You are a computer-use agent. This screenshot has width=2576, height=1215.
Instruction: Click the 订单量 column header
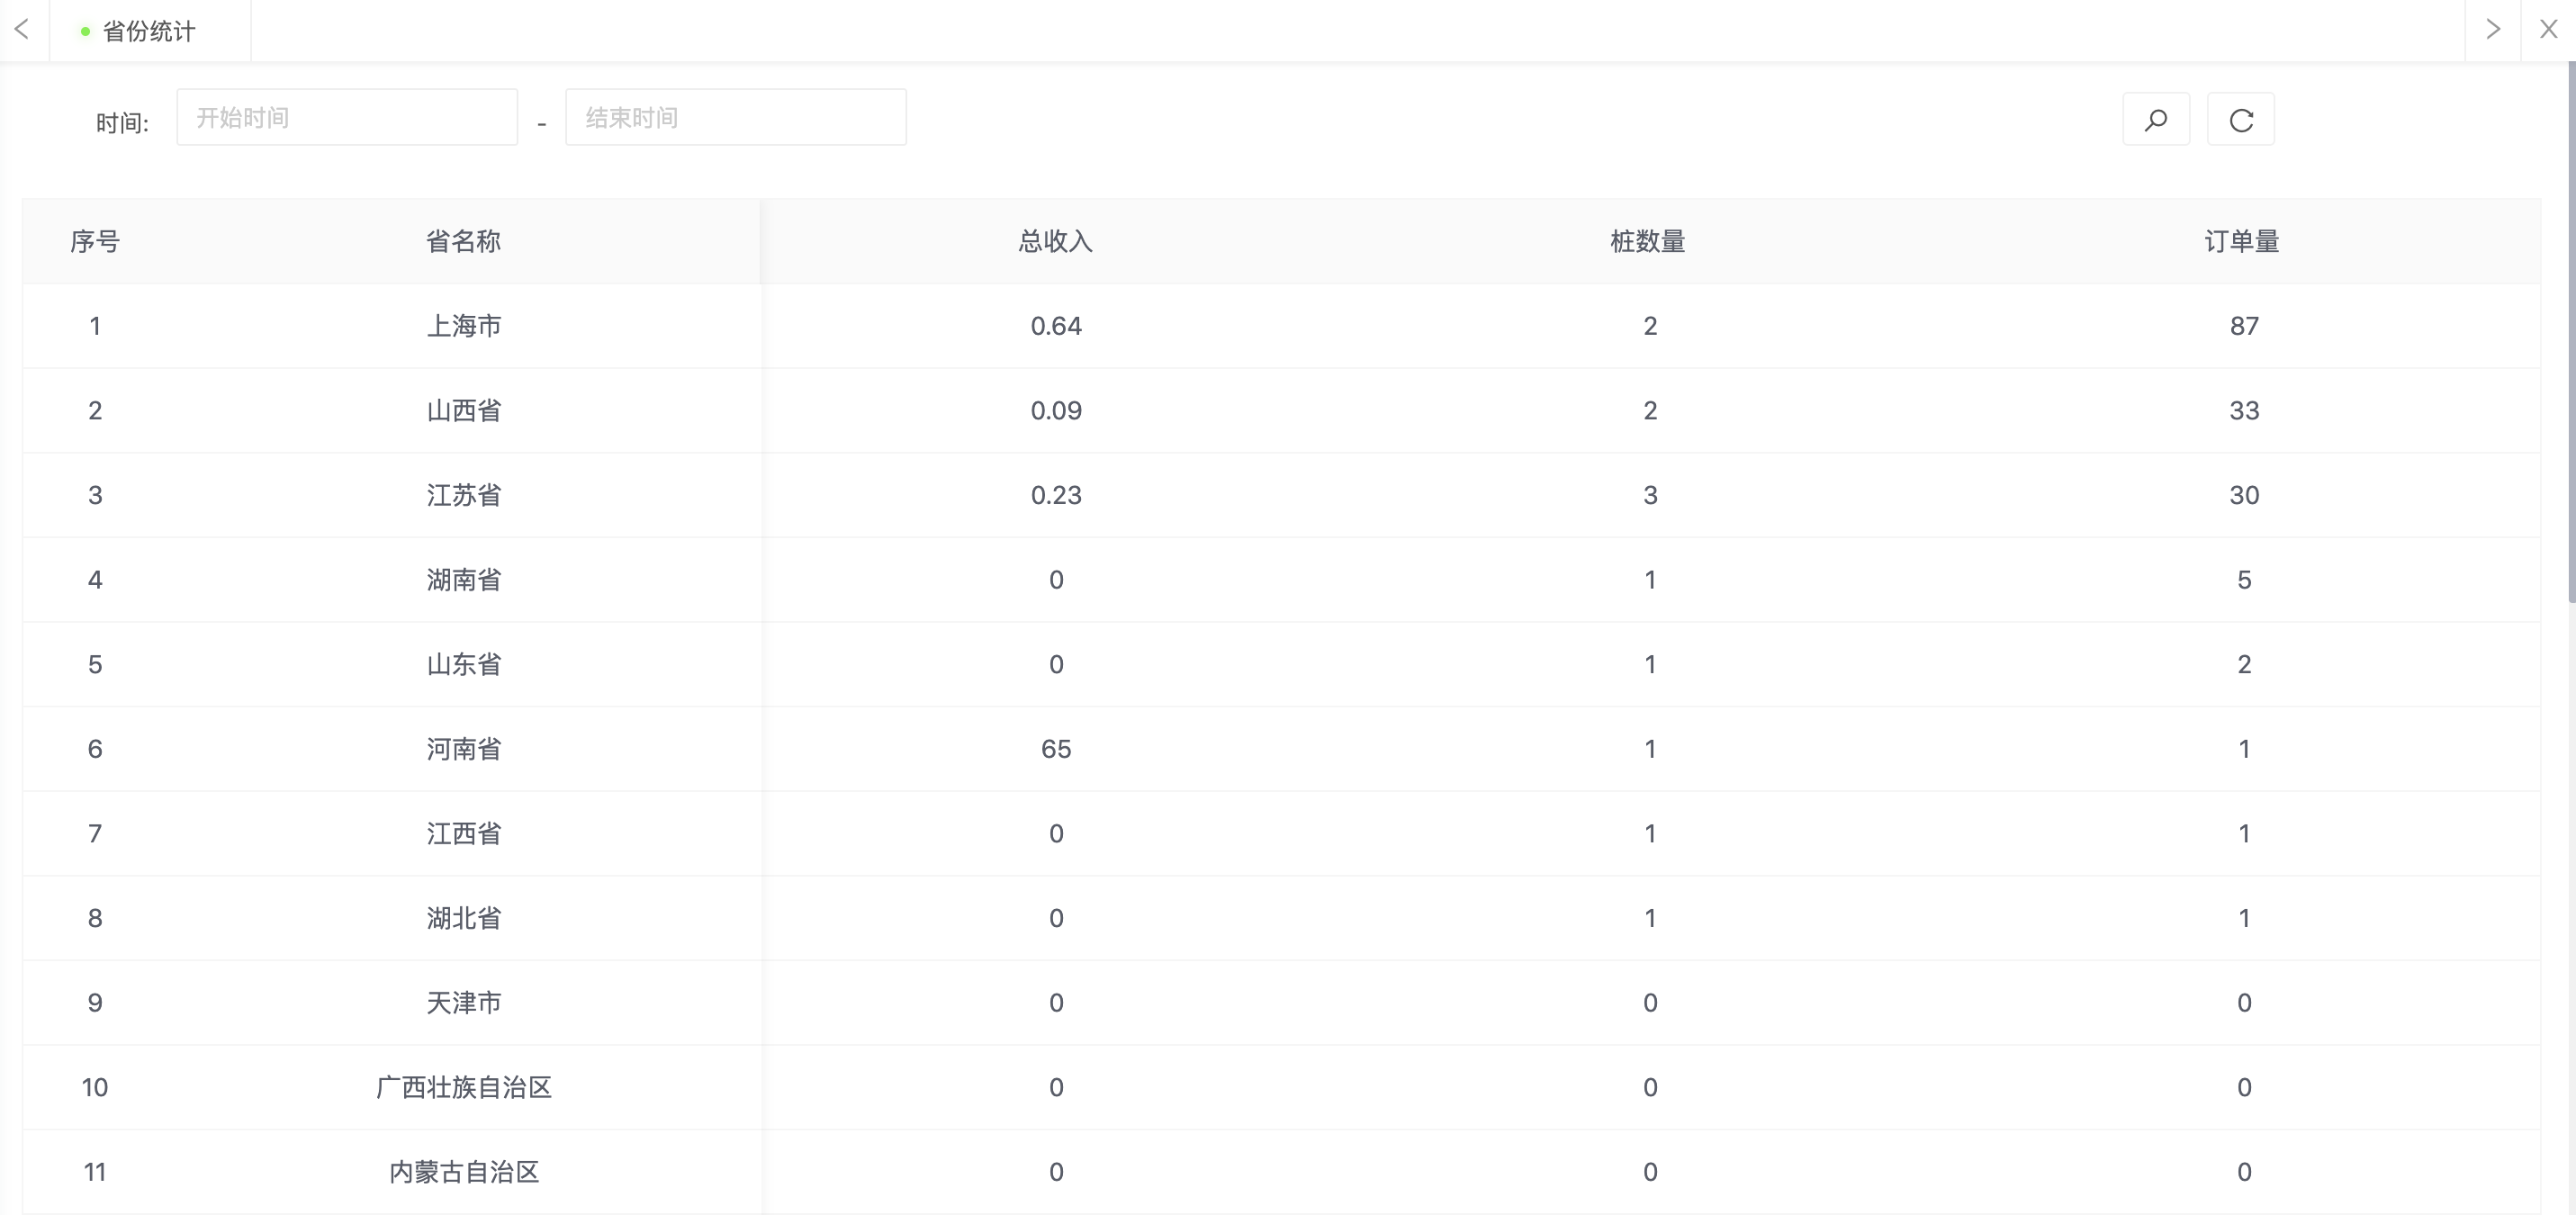(x=2243, y=242)
